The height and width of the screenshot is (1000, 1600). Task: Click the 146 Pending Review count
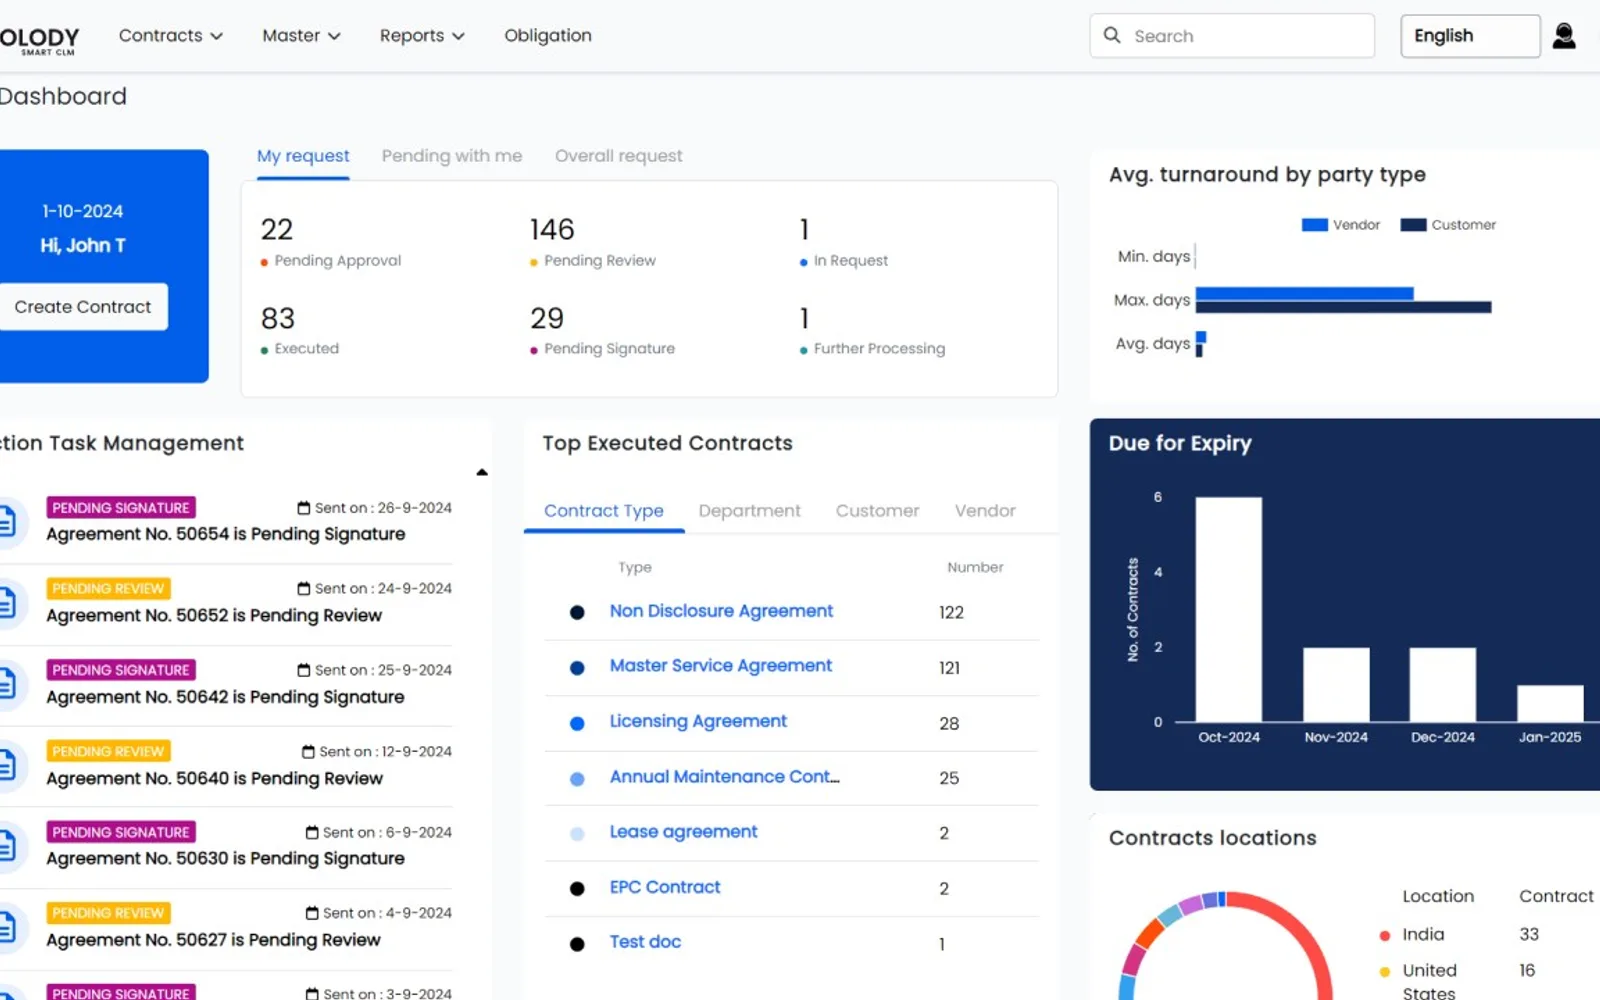coord(552,230)
